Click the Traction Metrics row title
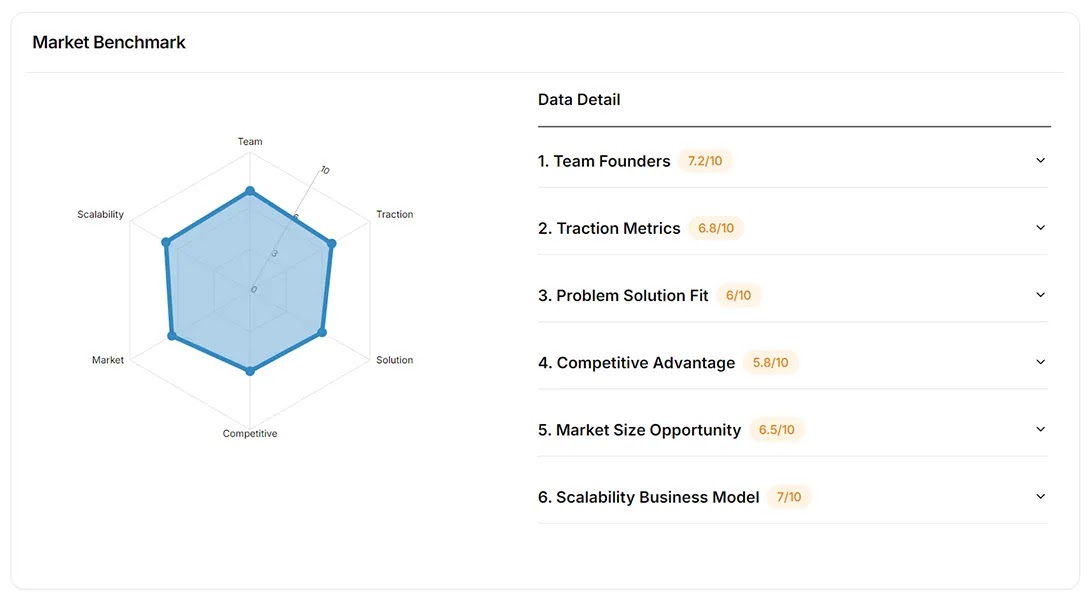Viewport: 1089px width, 600px height. point(609,228)
